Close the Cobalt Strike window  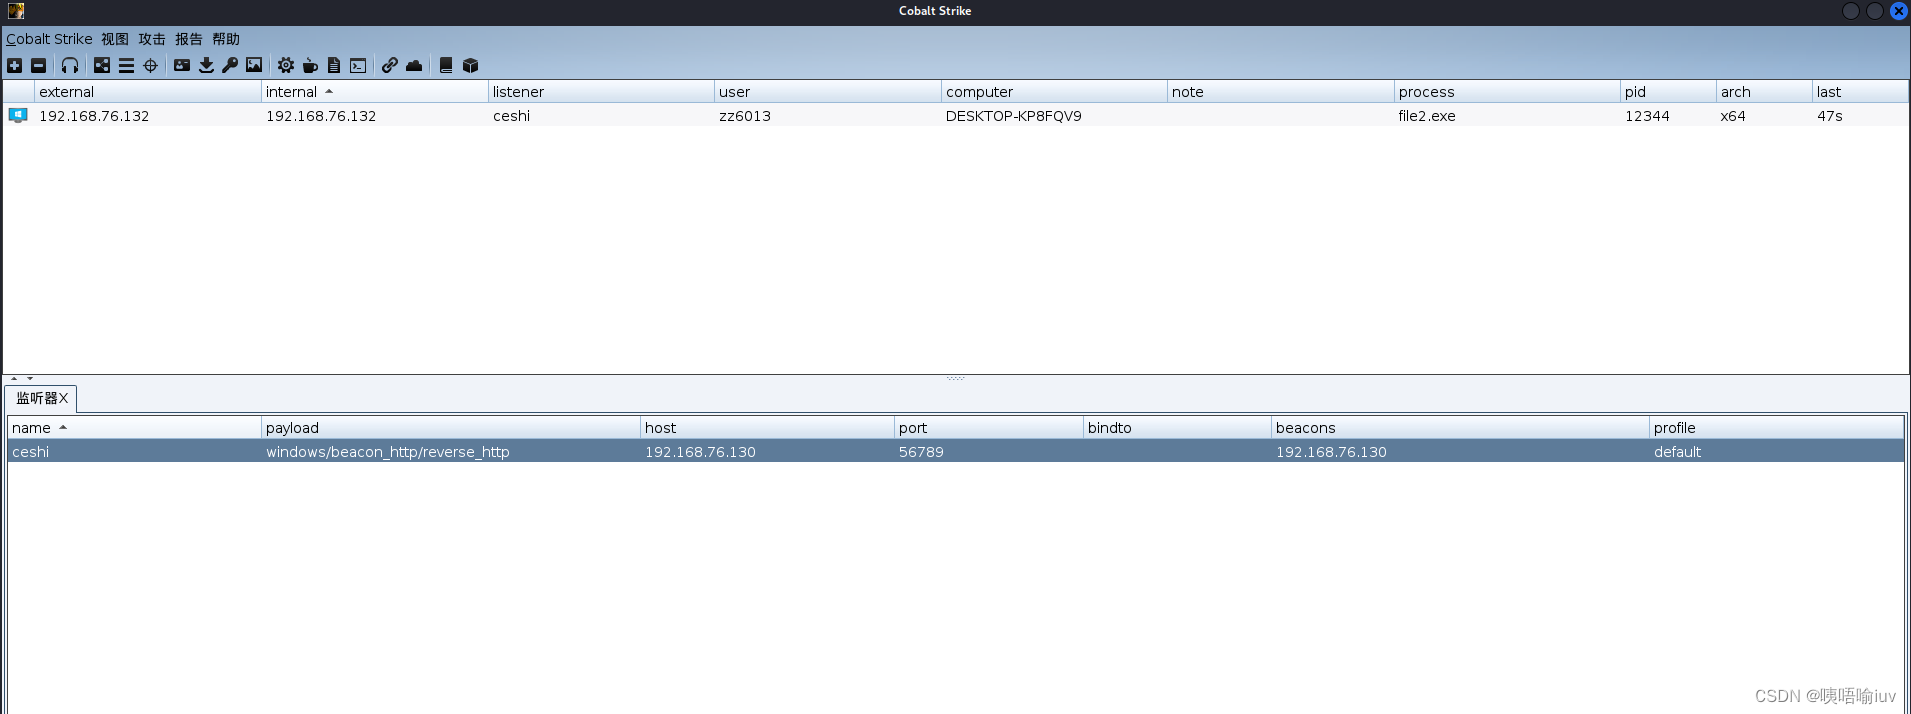1898,11
